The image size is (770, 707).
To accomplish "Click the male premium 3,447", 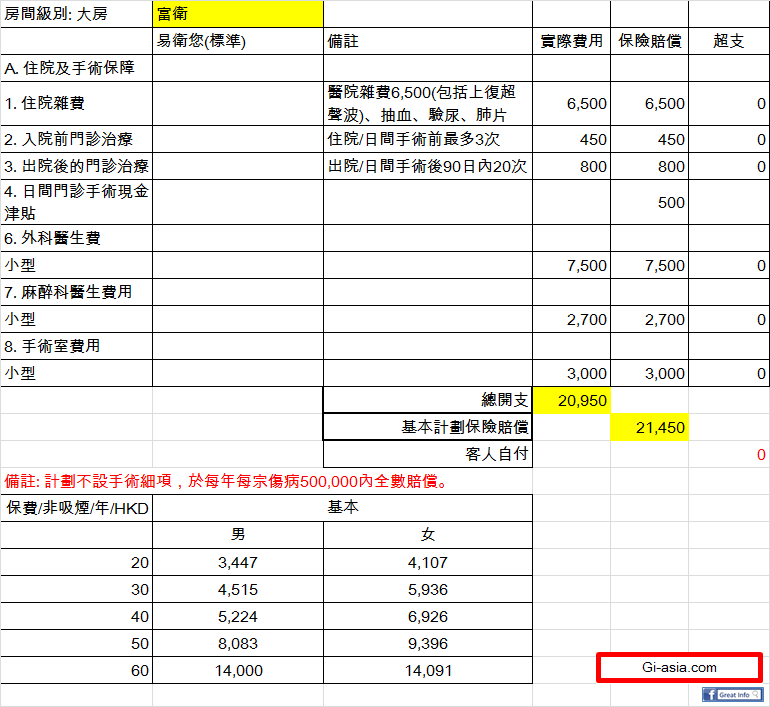I will tap(238, 562).
